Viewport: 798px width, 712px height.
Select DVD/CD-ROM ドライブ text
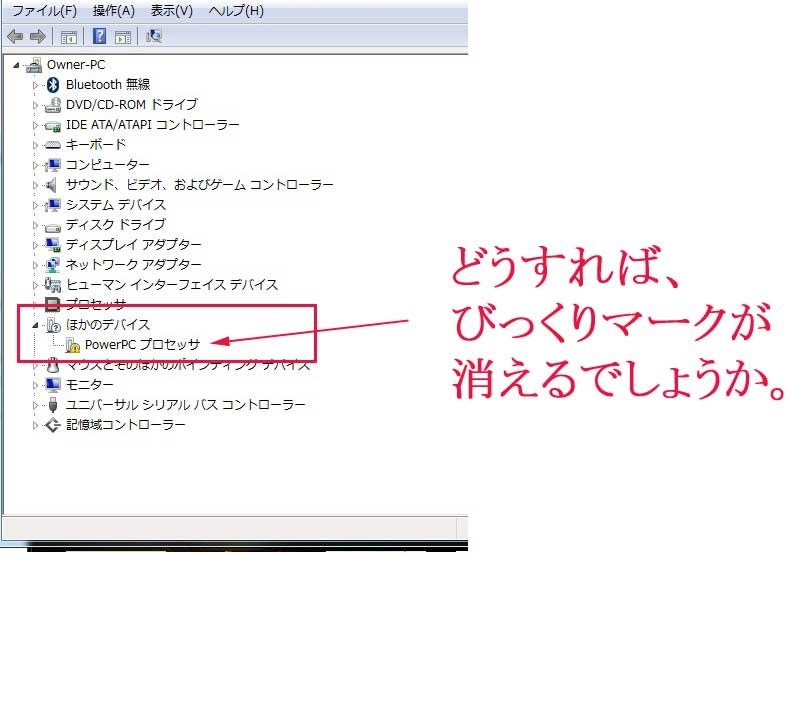[132, 105]
